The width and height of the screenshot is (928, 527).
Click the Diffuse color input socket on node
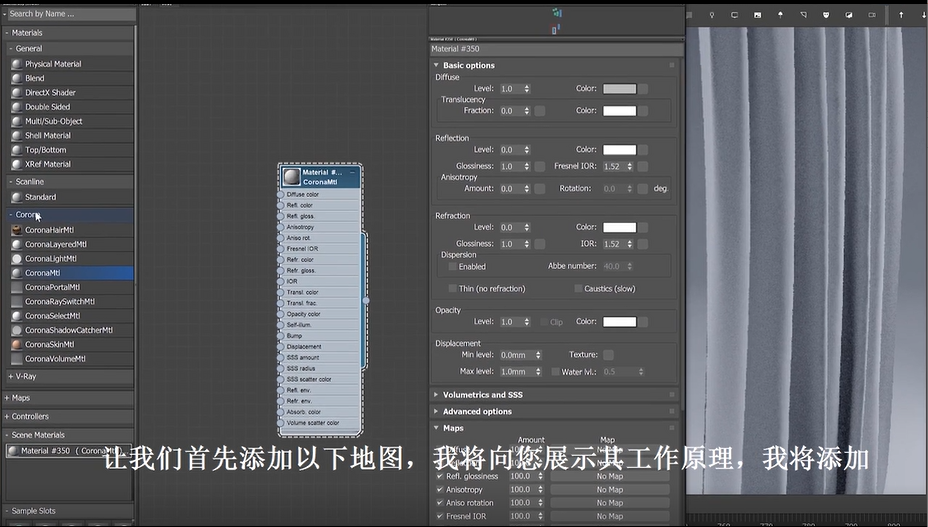281,194
